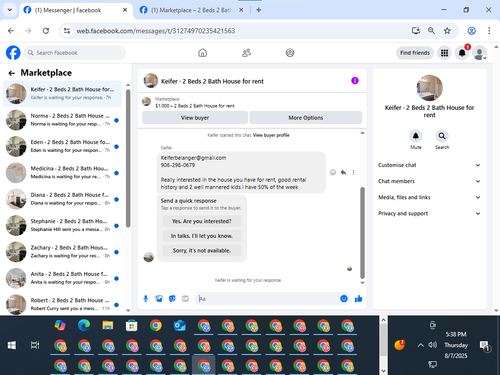Open emoji picker in message box
500x375 pixels.
(344, 299)
